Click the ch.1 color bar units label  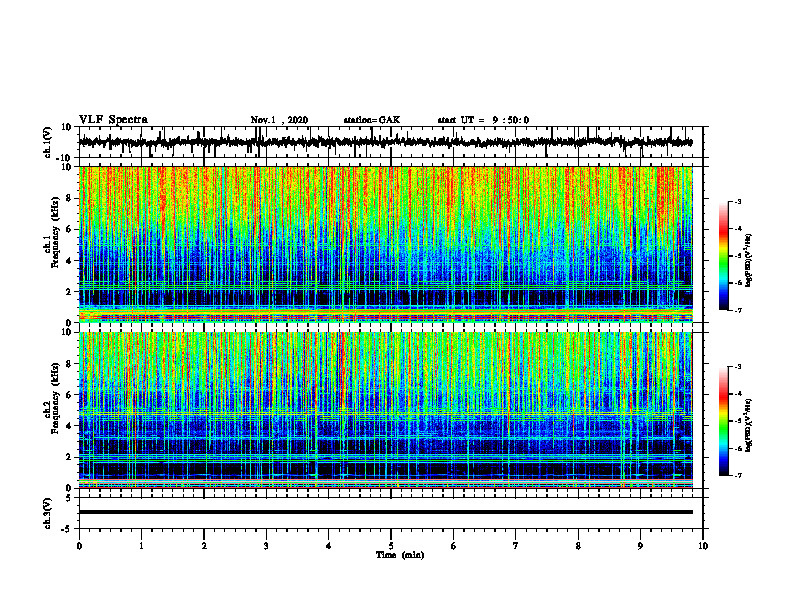click(x=749, y=261)
